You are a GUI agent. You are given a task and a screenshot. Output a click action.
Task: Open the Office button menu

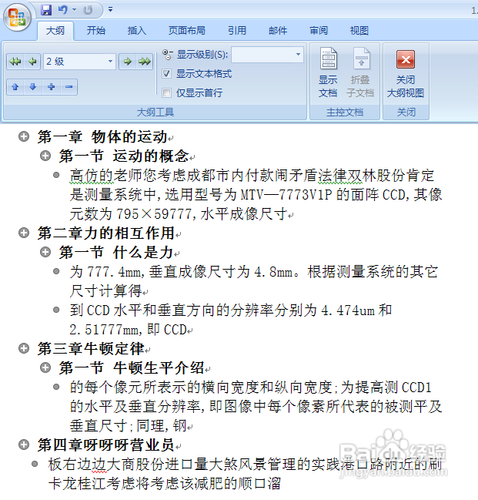[17, 17]
